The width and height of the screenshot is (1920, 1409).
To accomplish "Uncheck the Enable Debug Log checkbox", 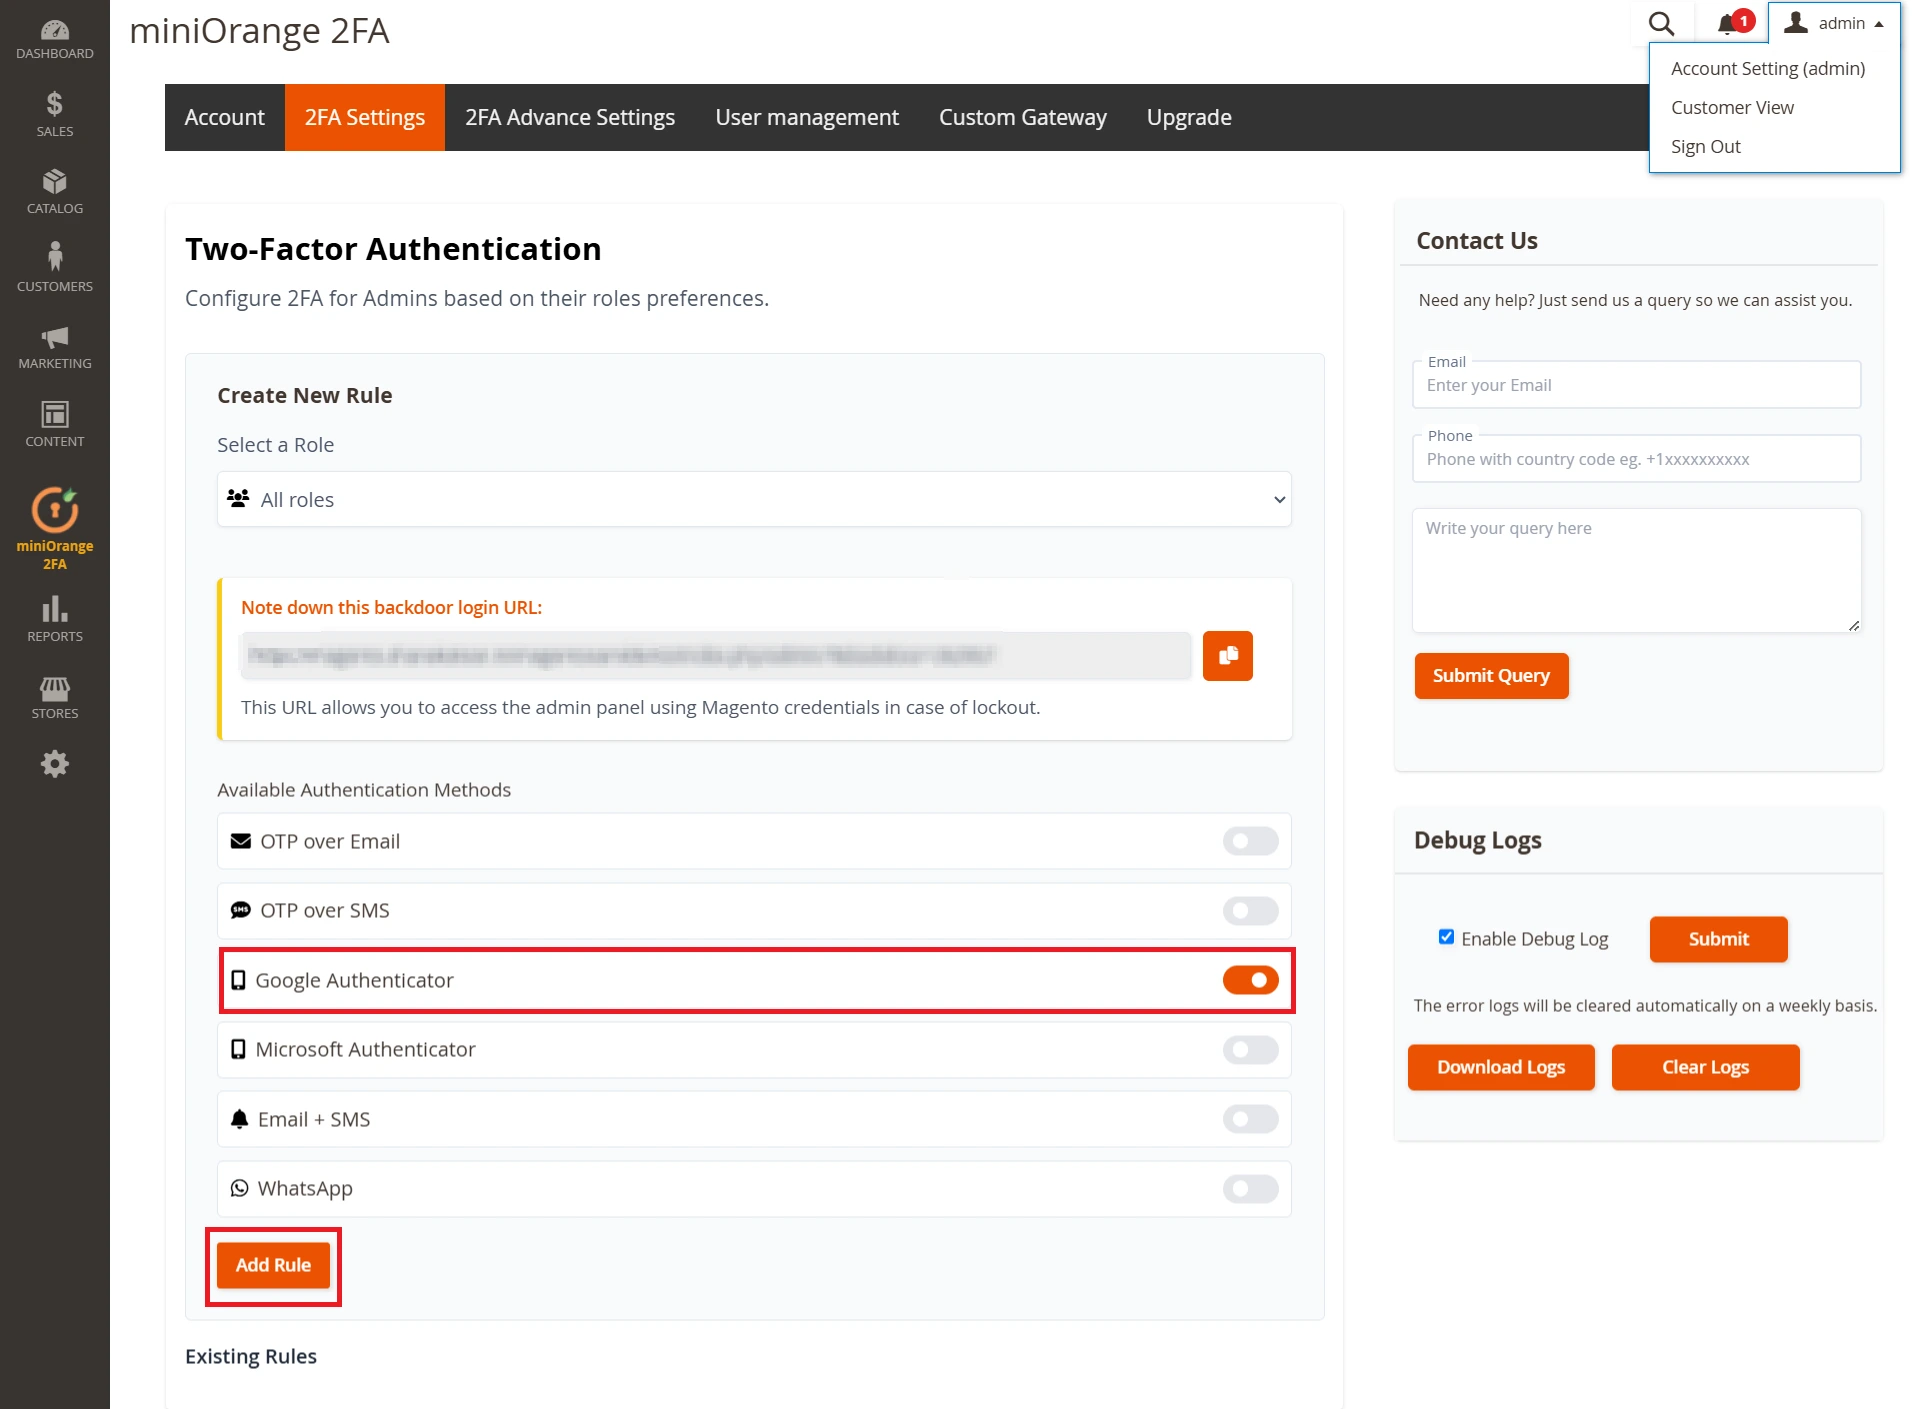I will (x=1446, y=937).
